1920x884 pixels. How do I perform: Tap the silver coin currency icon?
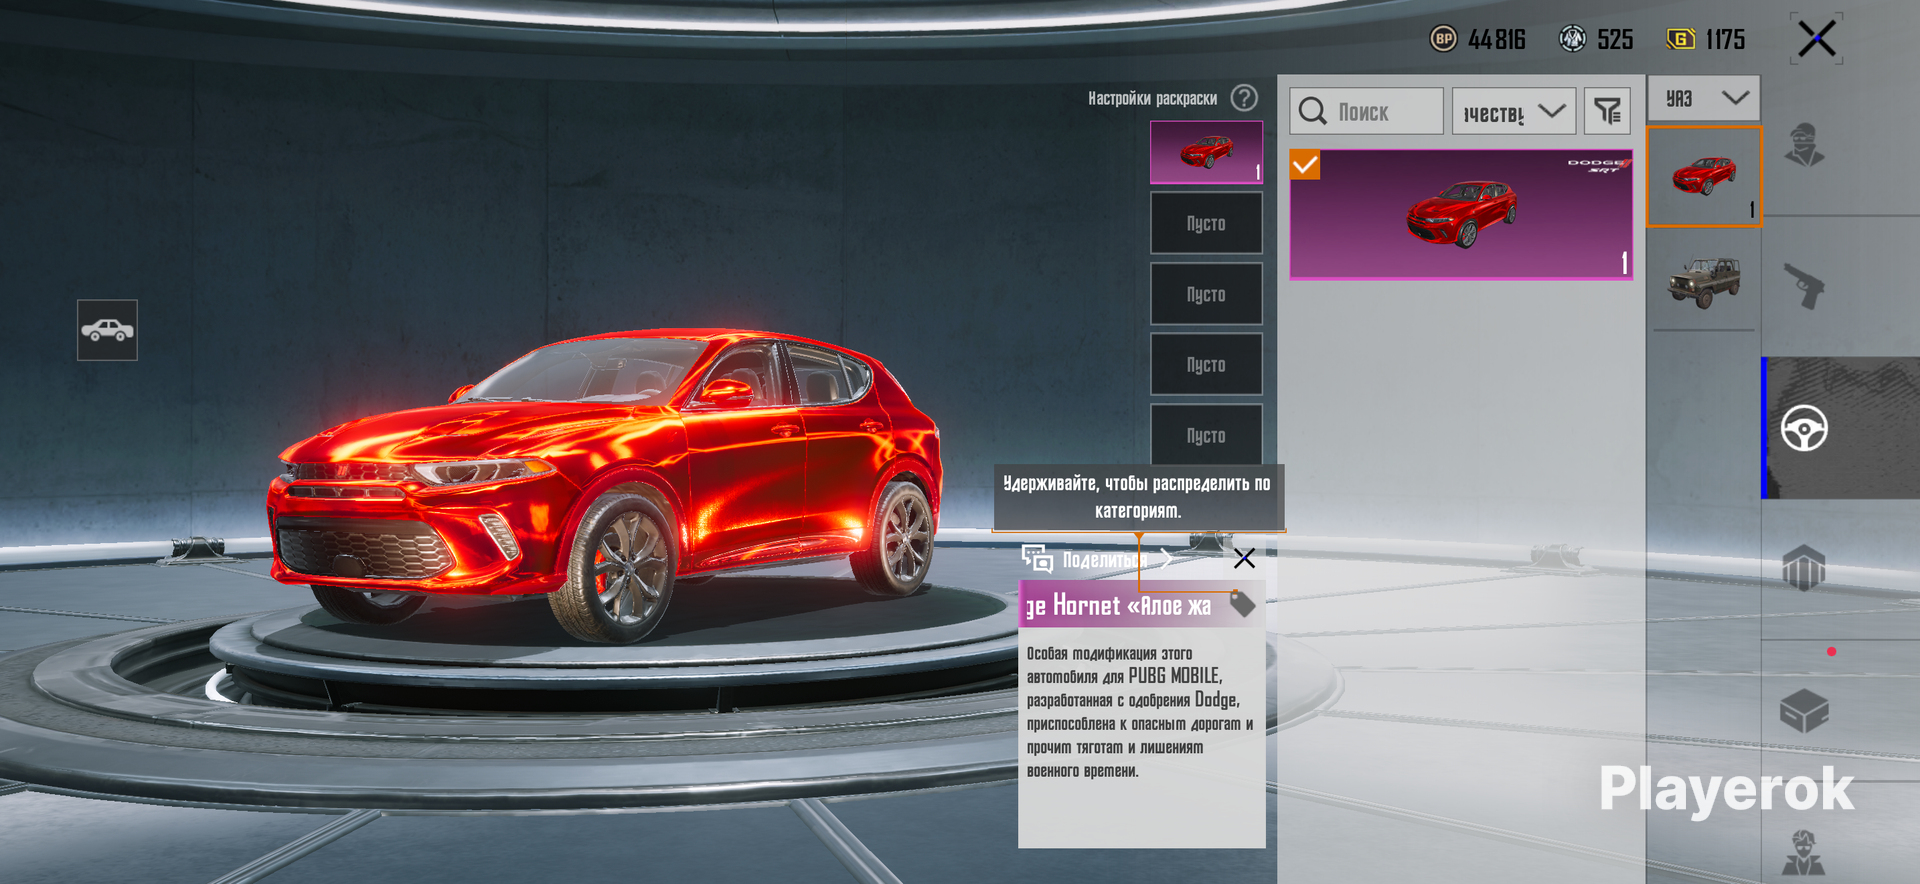tap(1573, 39)
